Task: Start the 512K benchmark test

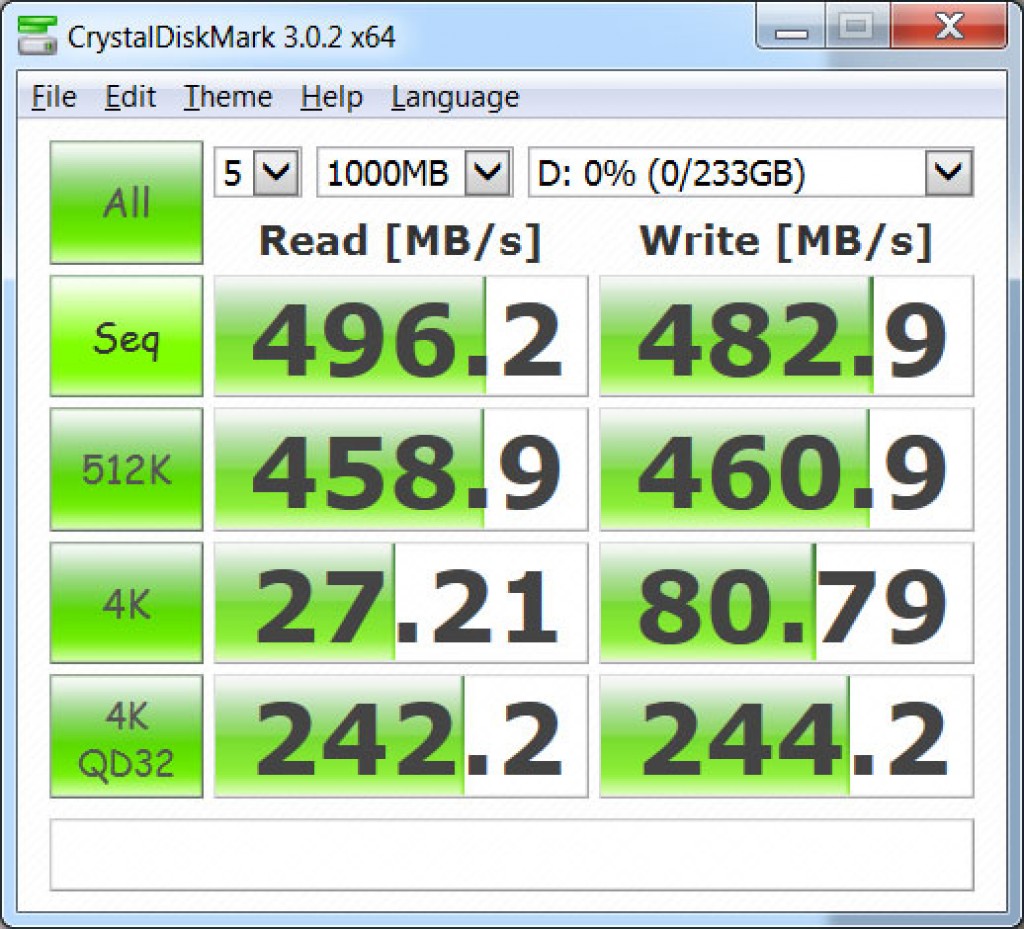Action: pyautogui.click(x=127, y=469)
